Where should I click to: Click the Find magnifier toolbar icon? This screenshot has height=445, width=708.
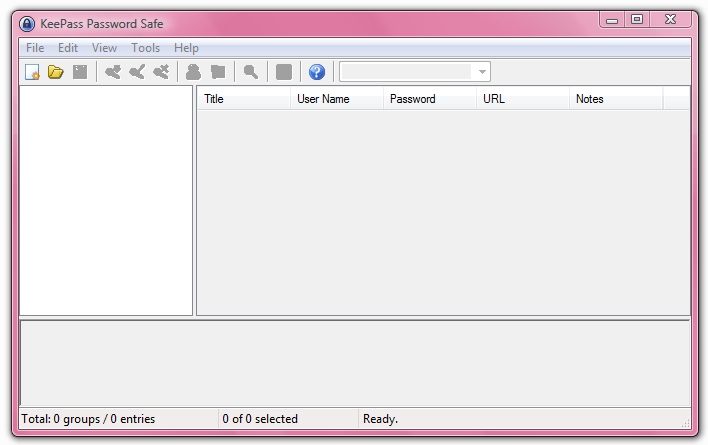tap(251, 72)
